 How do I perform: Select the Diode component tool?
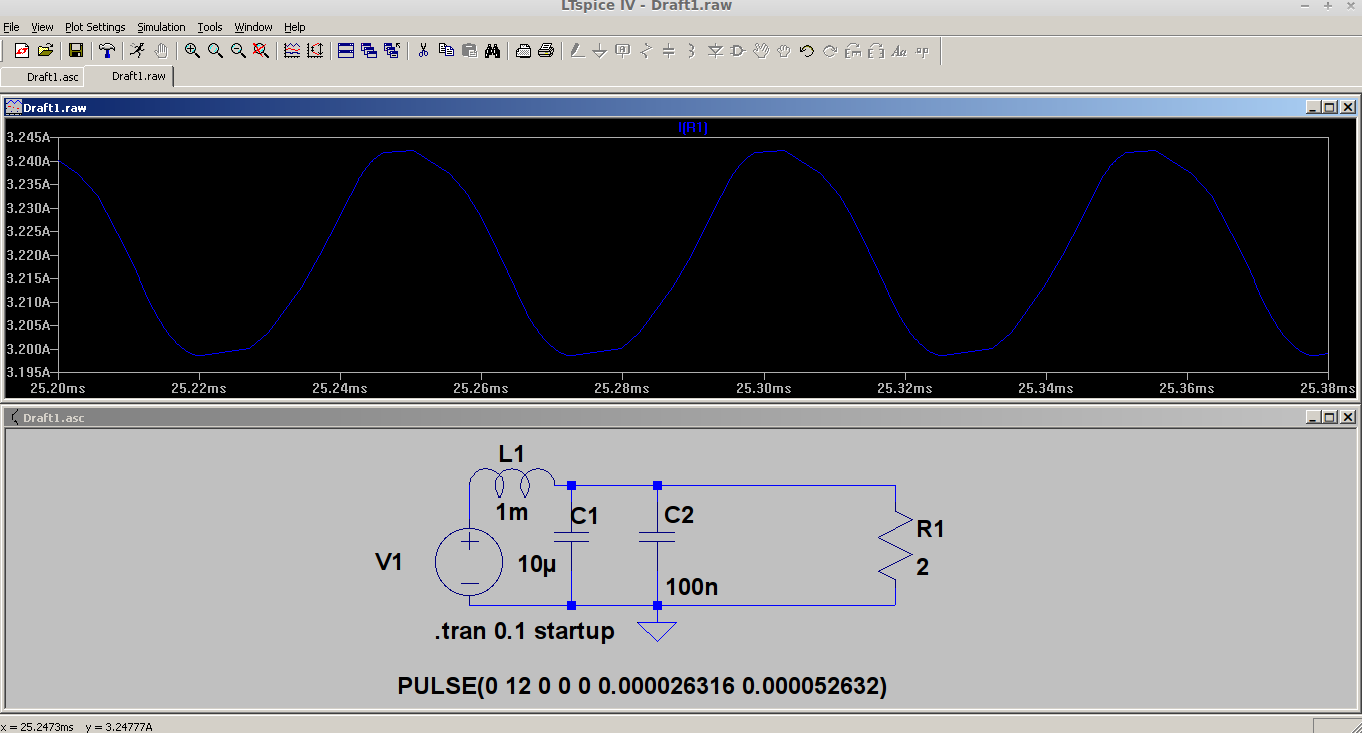pos(715,51)
